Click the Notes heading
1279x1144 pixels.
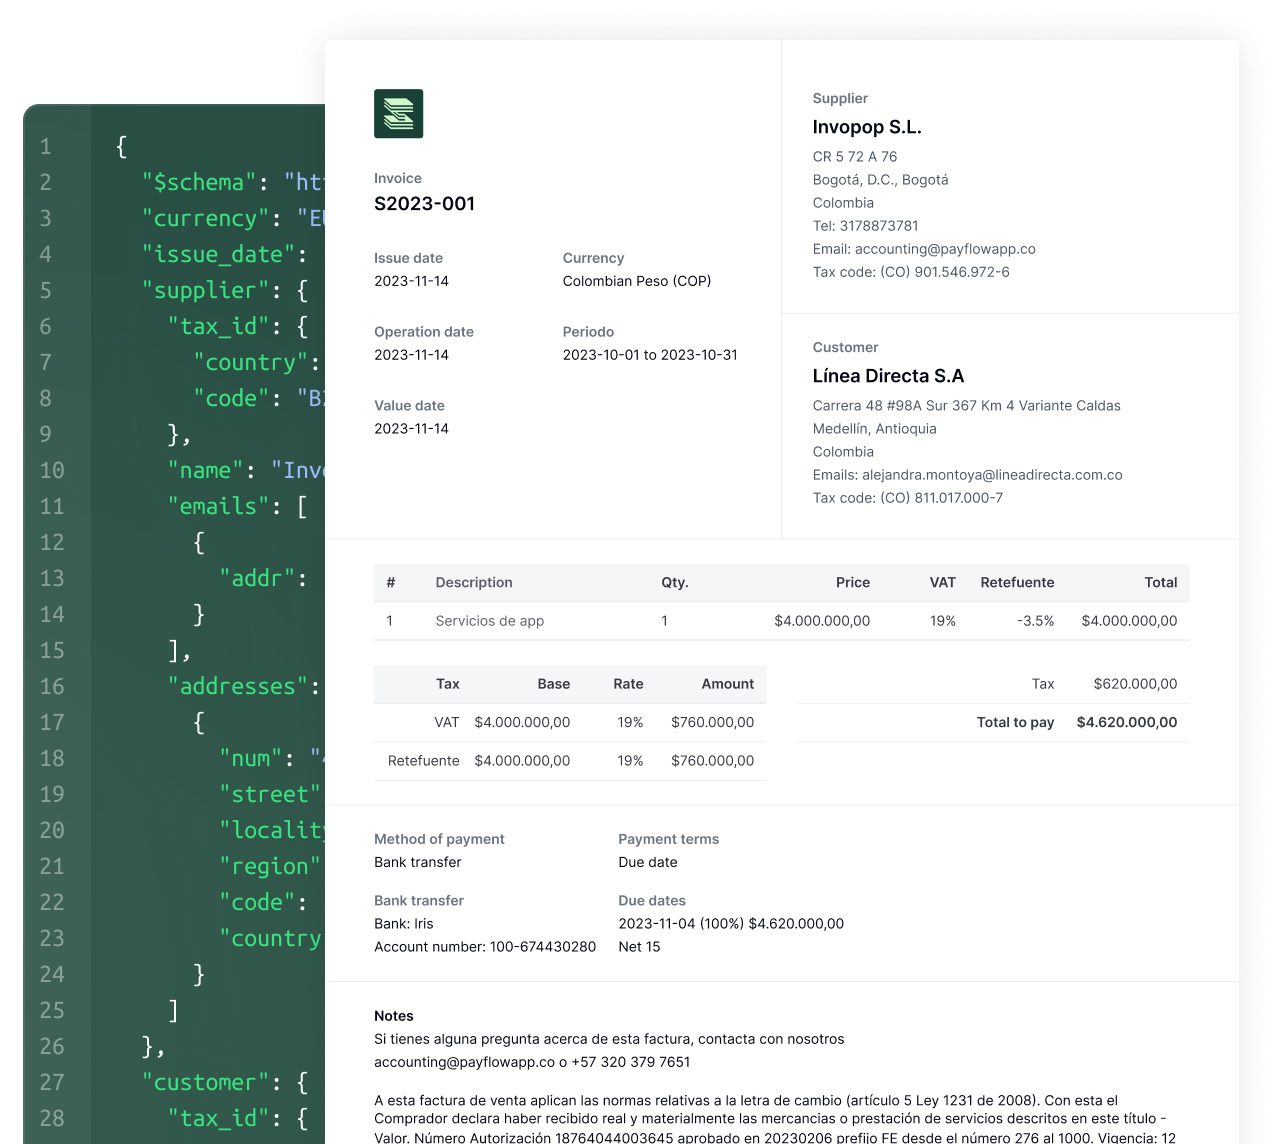[x=394, y=1016]
